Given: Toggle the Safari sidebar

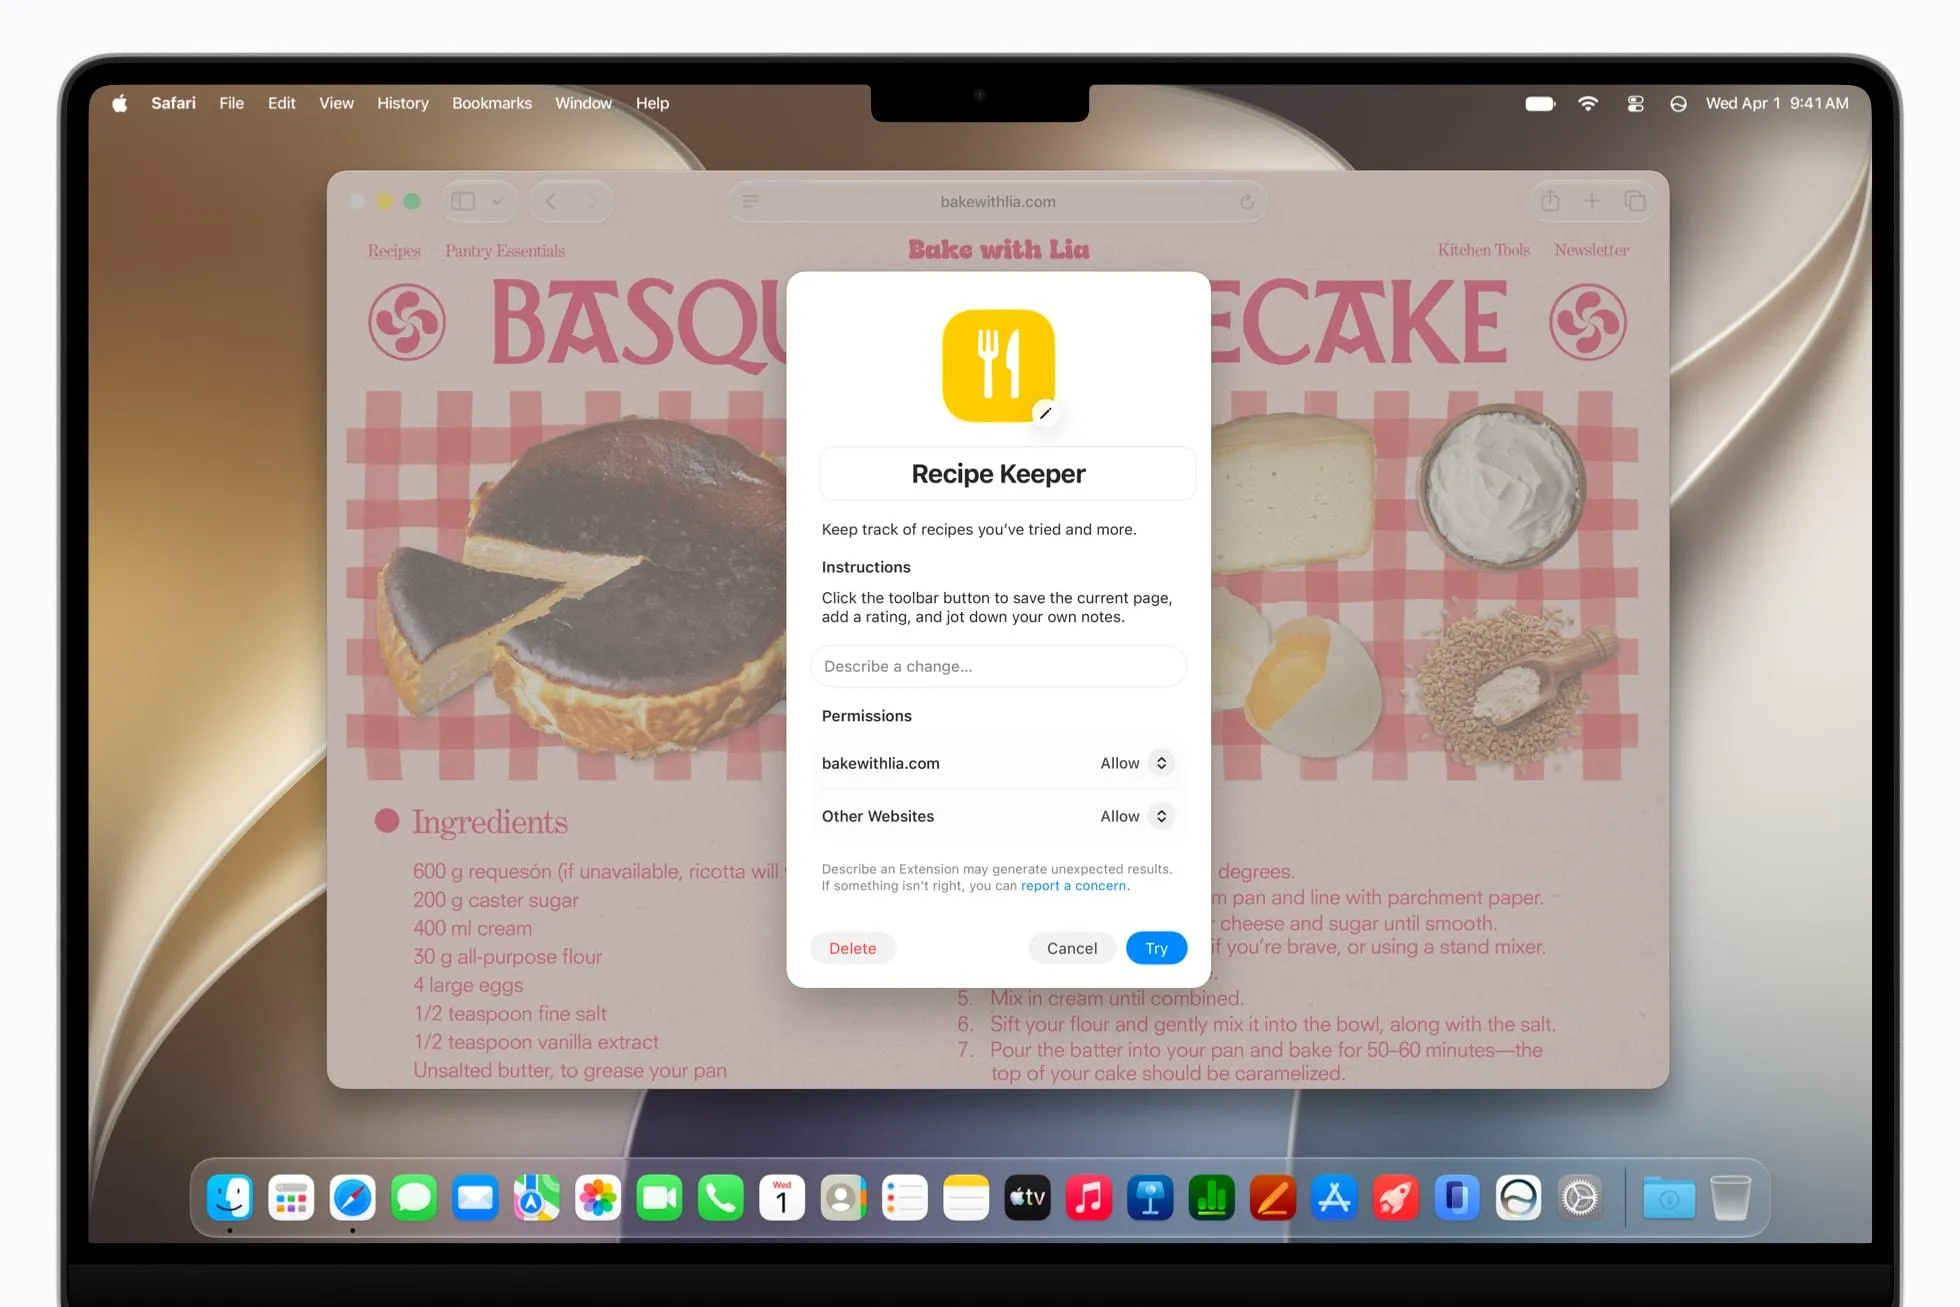Looking at the screenshot, I should pos(463,201).
